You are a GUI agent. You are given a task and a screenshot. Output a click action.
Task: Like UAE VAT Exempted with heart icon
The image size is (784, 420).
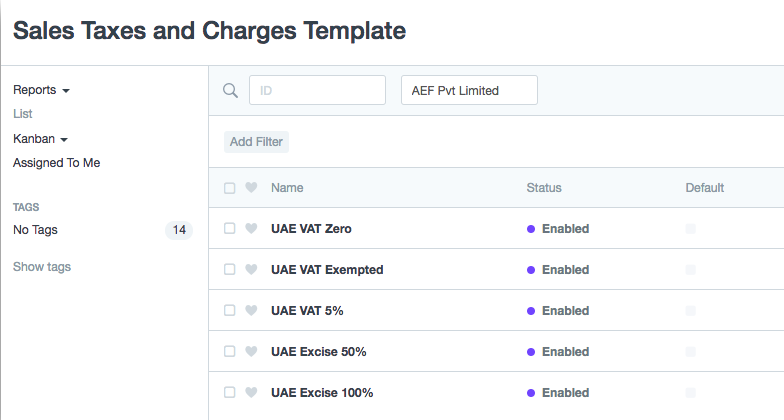click(x=251, y=269)
